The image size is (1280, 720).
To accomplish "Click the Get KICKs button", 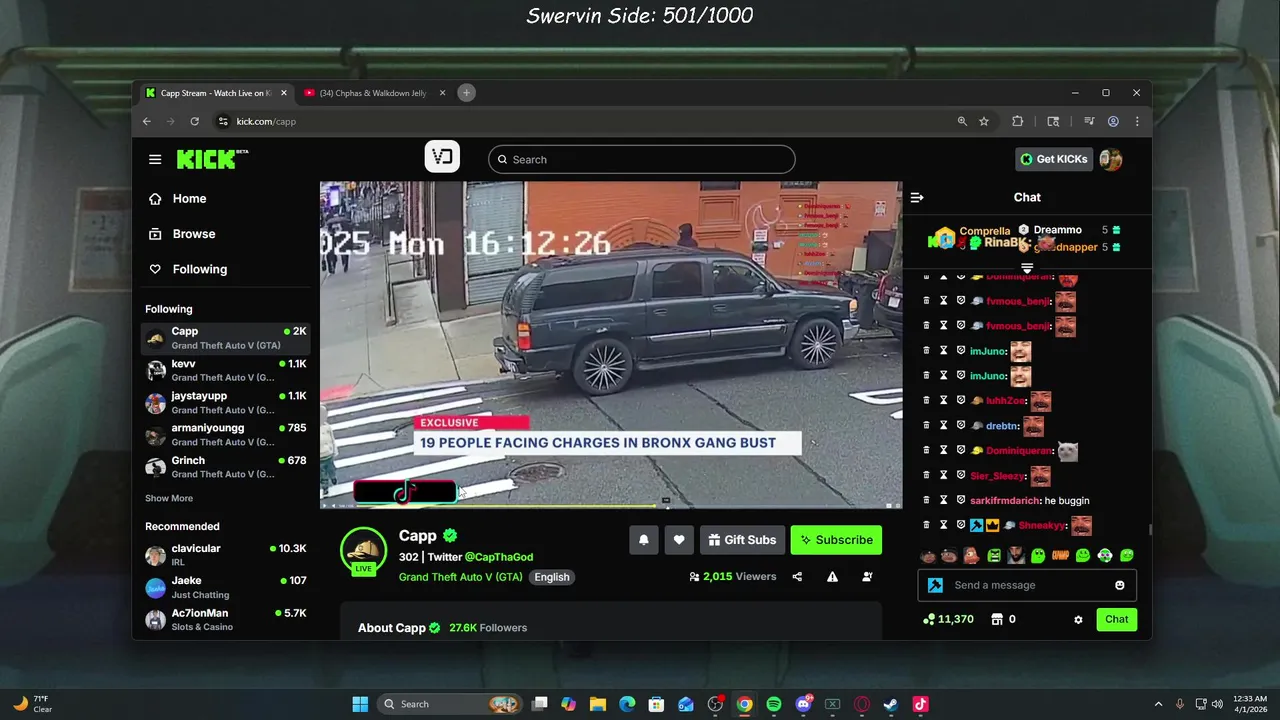I will pos(1053,159).
